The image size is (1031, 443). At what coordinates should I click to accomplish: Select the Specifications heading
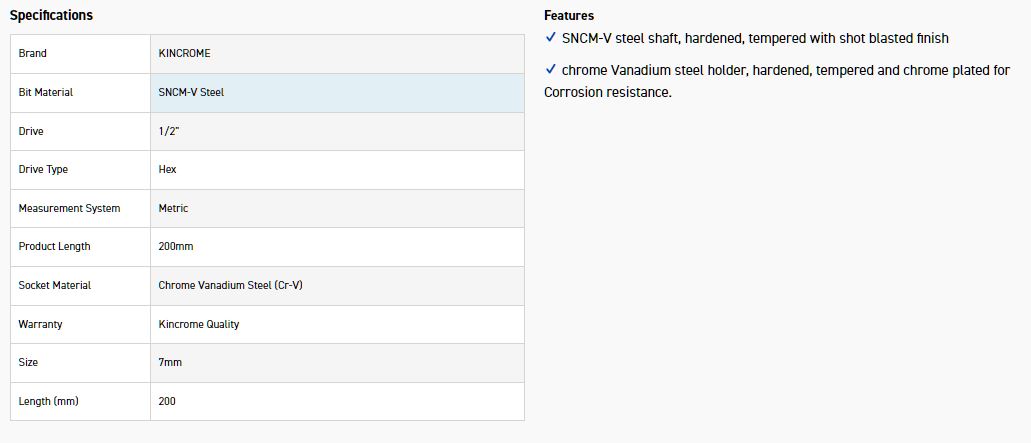[51, 15]
